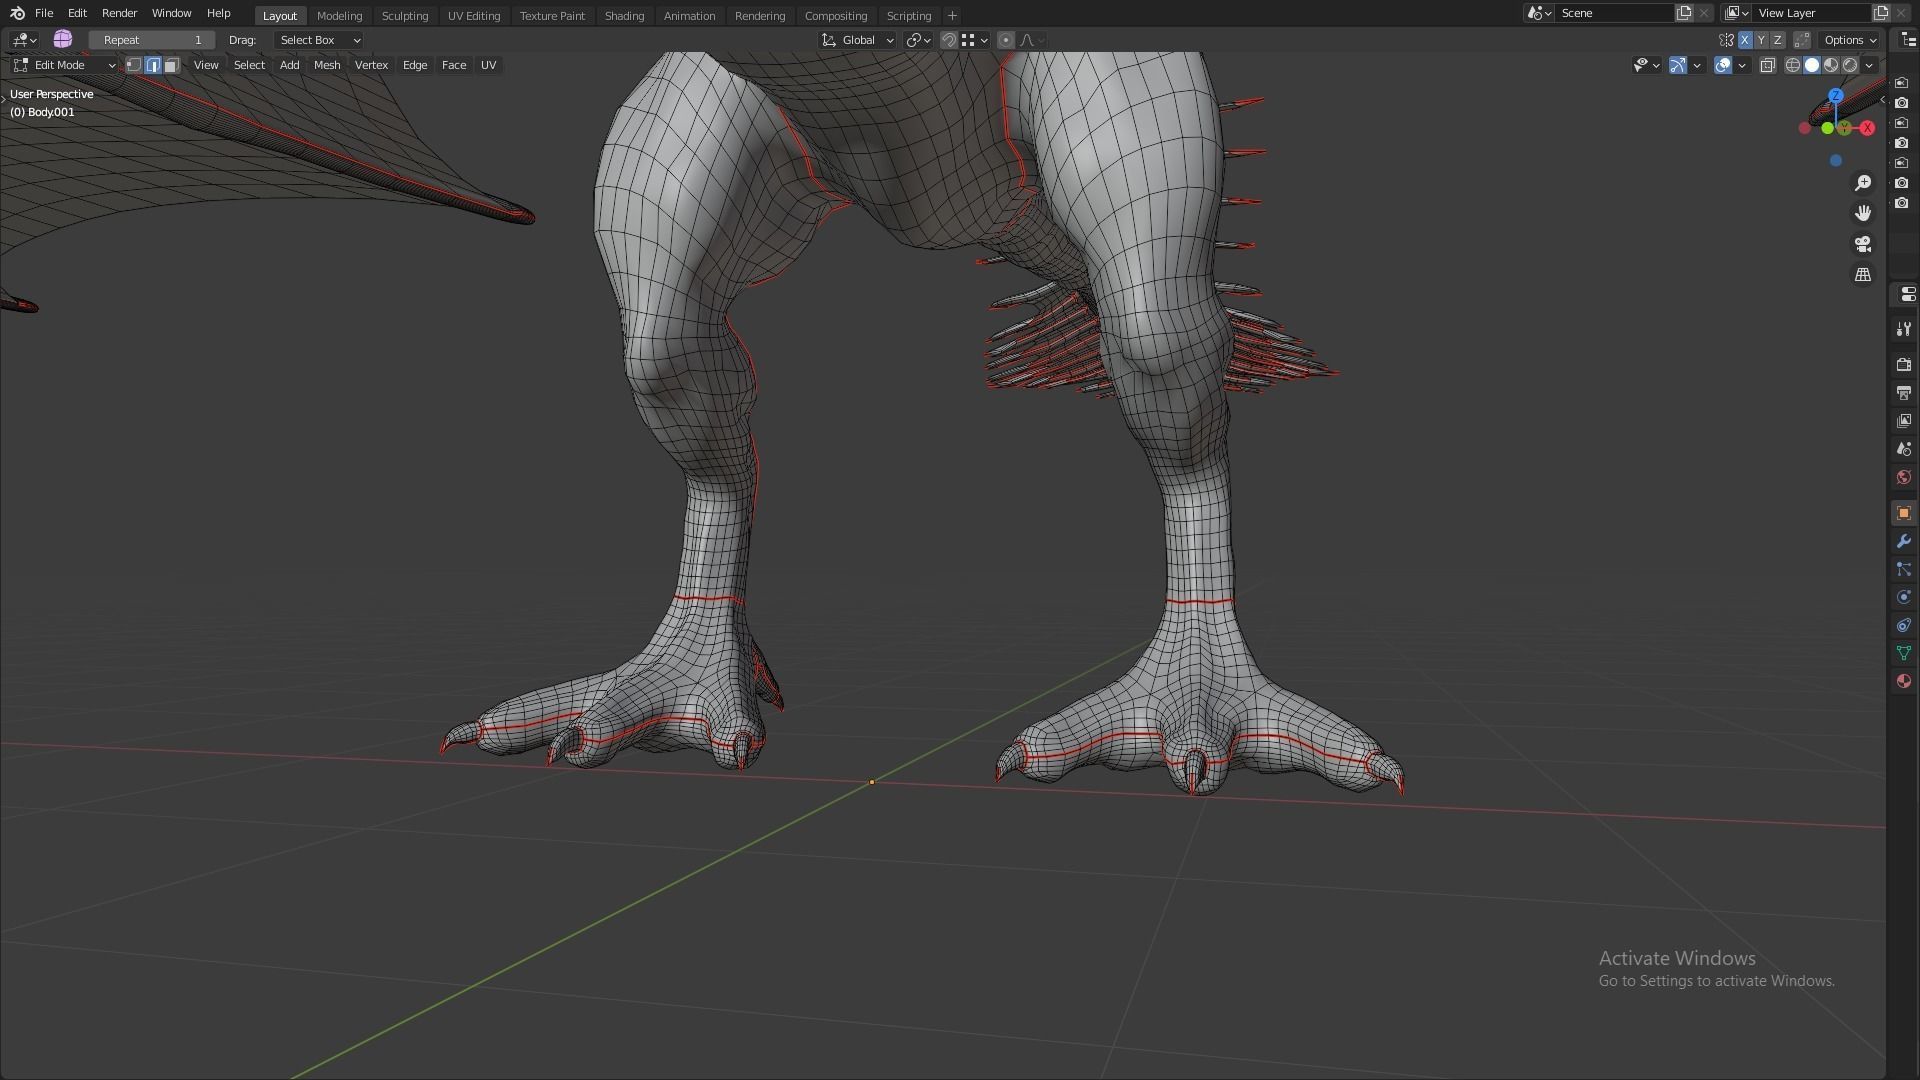Open the pivot point dropdown

(918, 40)
